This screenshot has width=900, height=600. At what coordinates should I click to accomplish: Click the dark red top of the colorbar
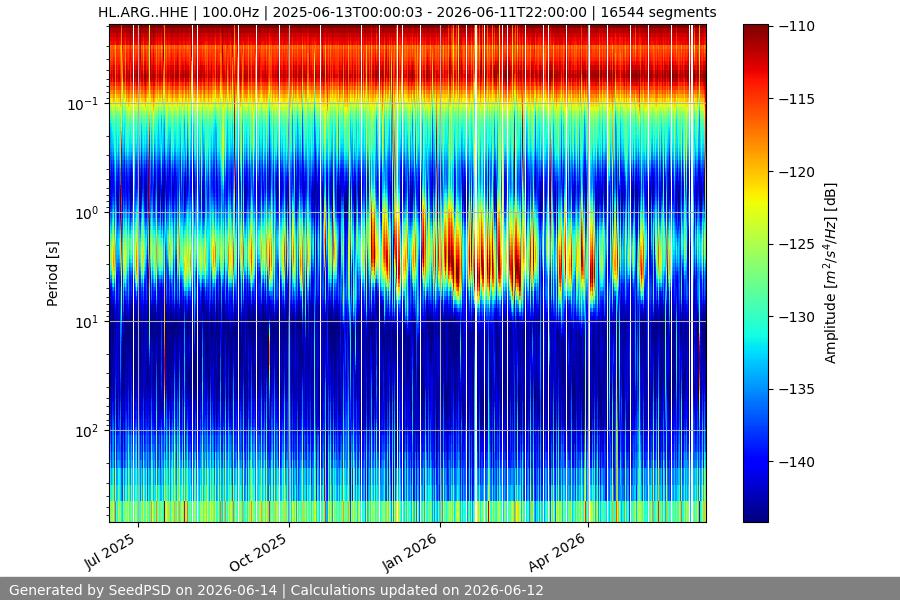[755, 30]
